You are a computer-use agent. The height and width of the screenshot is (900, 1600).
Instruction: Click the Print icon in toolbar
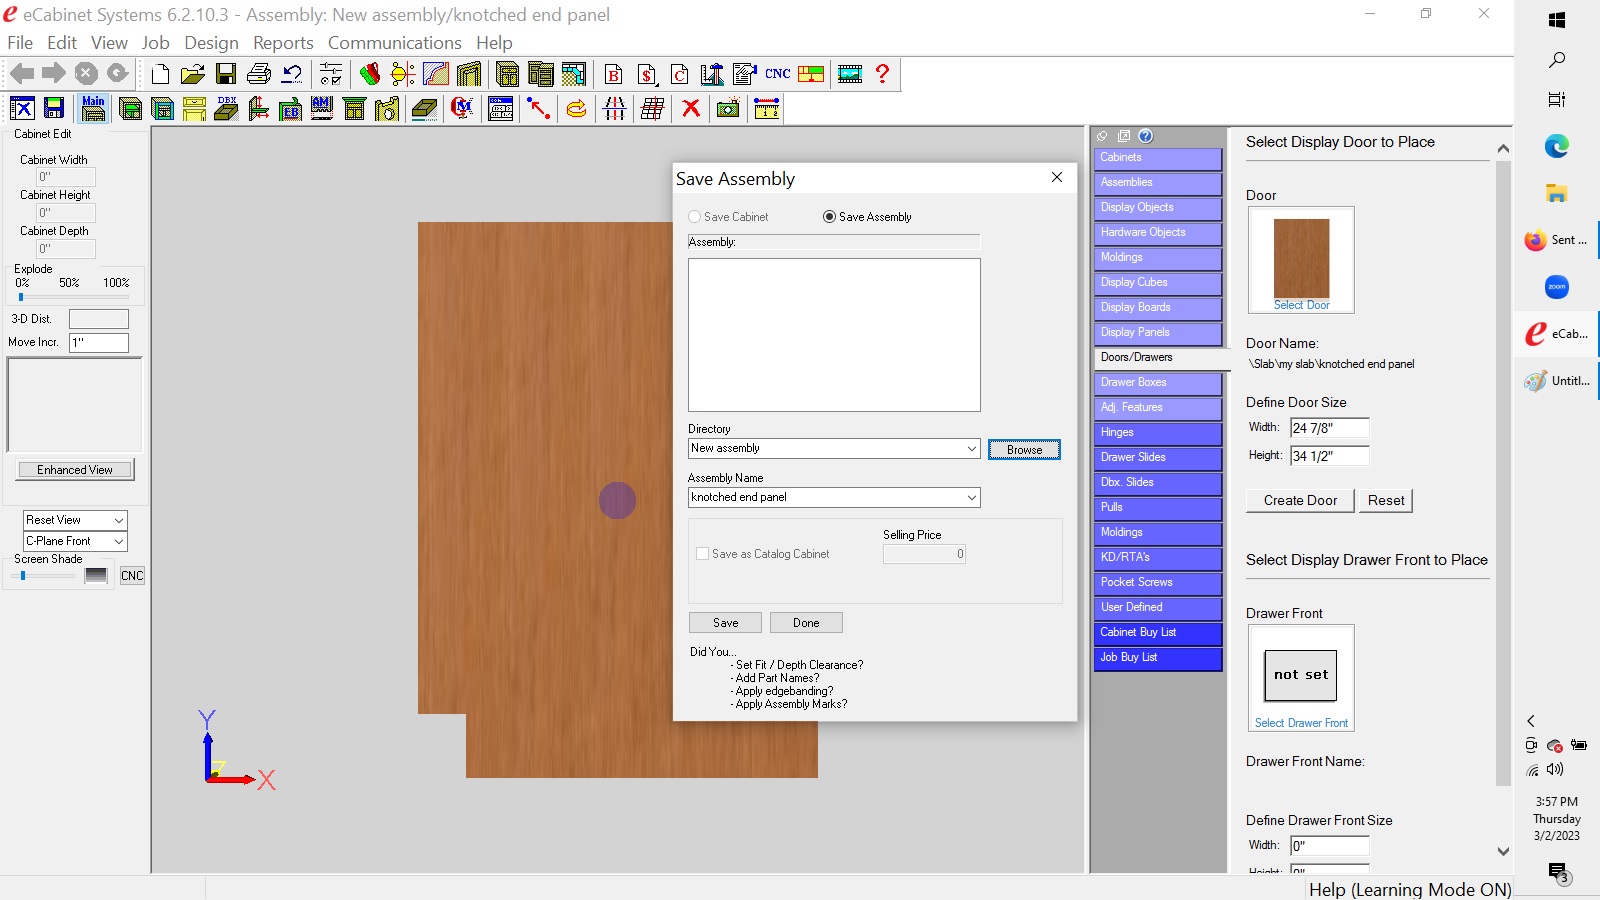tap(259, 74)
